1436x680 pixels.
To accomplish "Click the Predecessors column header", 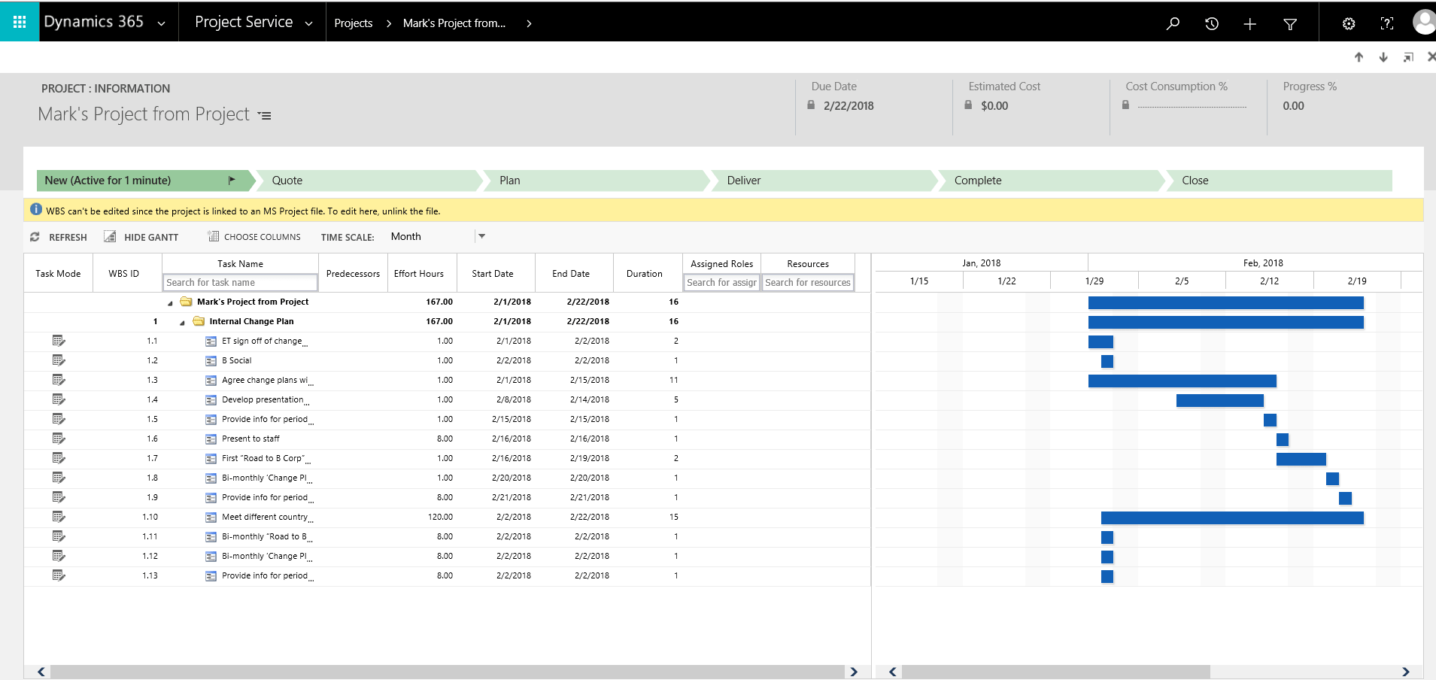I will pos(353,274).
